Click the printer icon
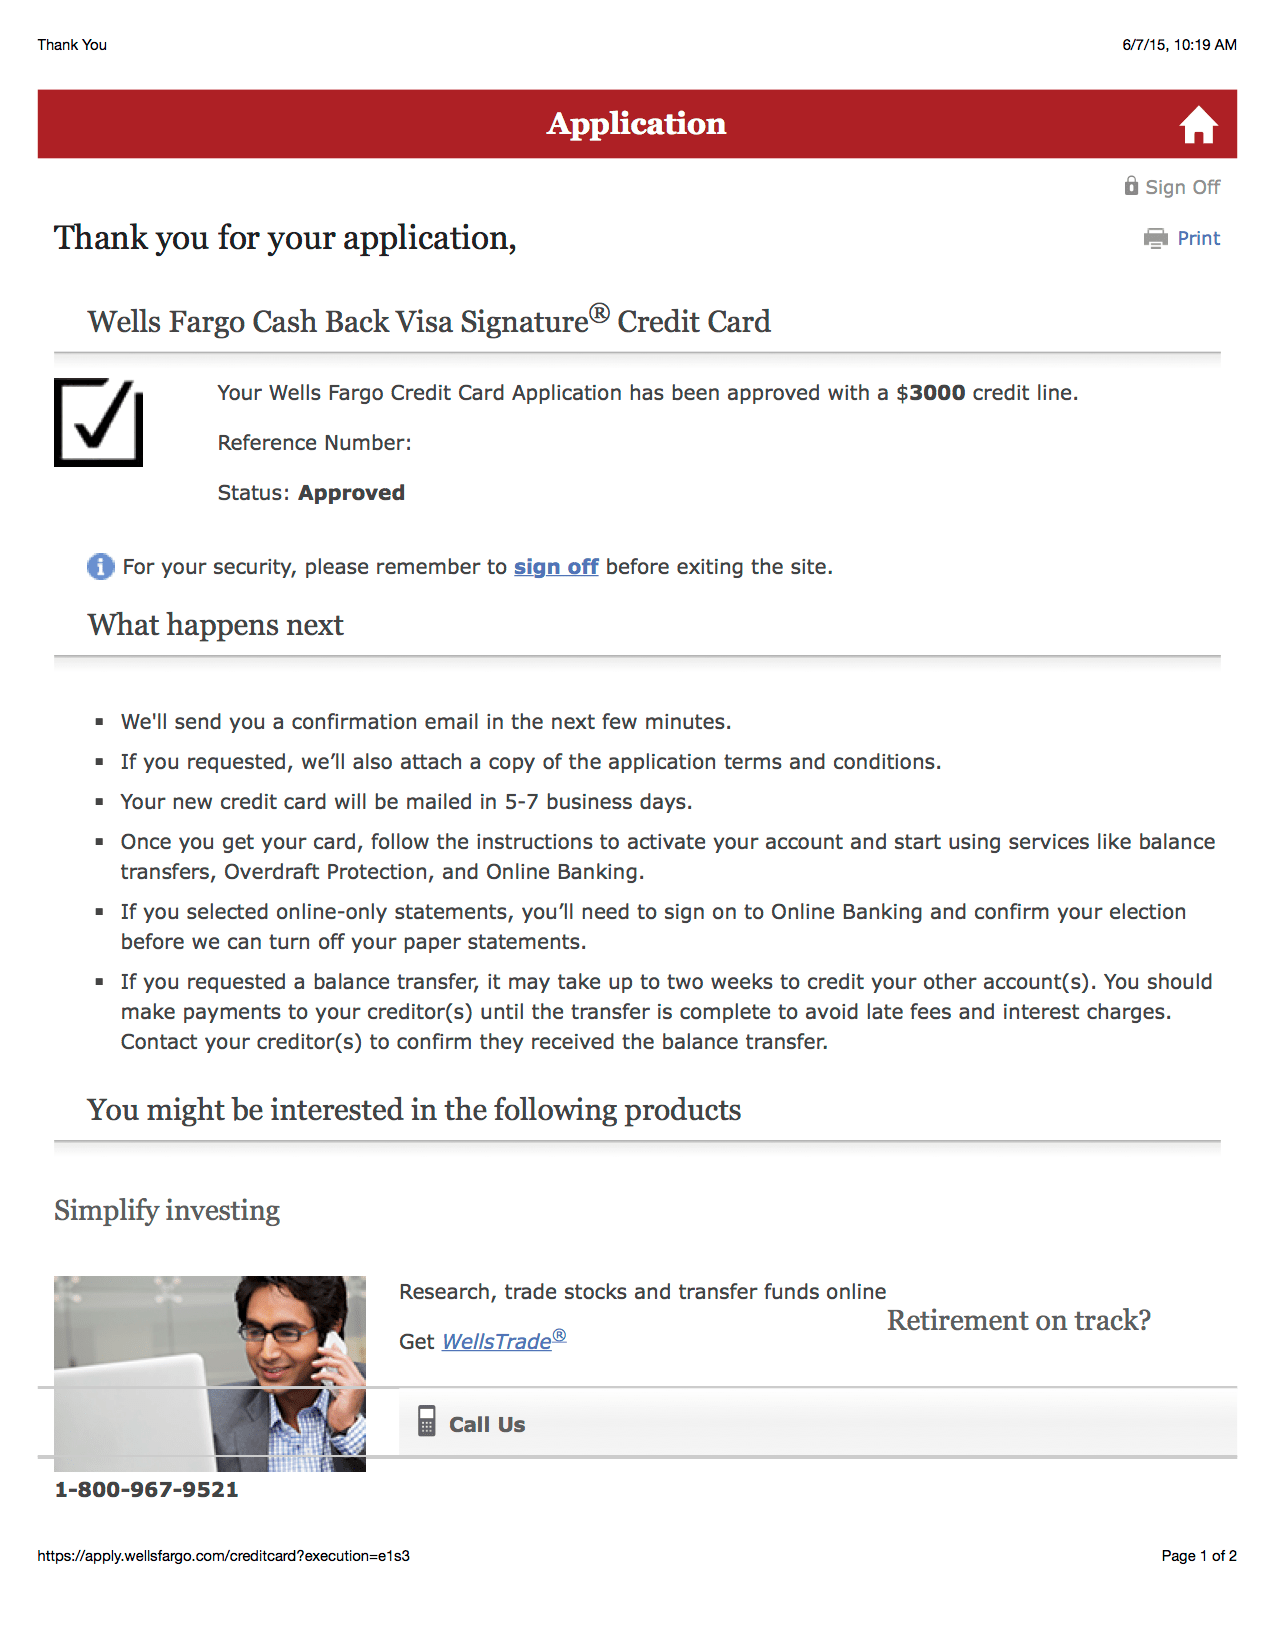Screen dimensions: 1275x1650 1156,238
